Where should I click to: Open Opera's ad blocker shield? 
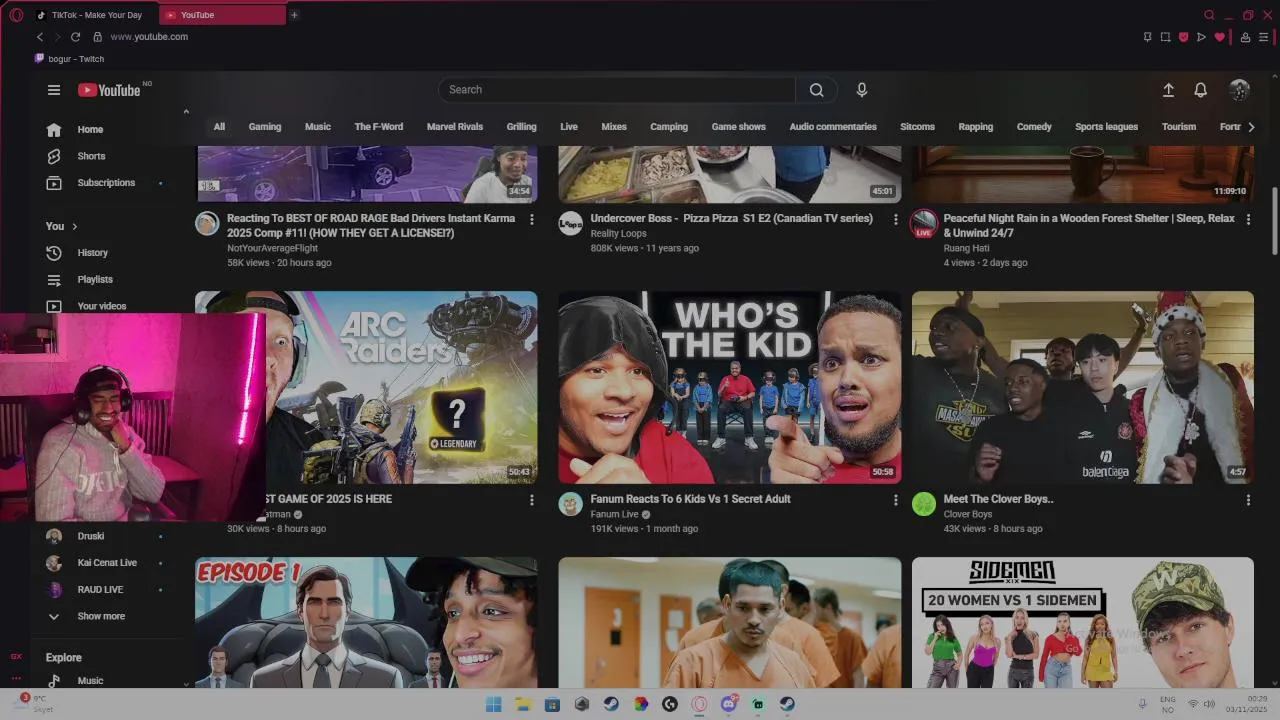(x=1183, y=37)
